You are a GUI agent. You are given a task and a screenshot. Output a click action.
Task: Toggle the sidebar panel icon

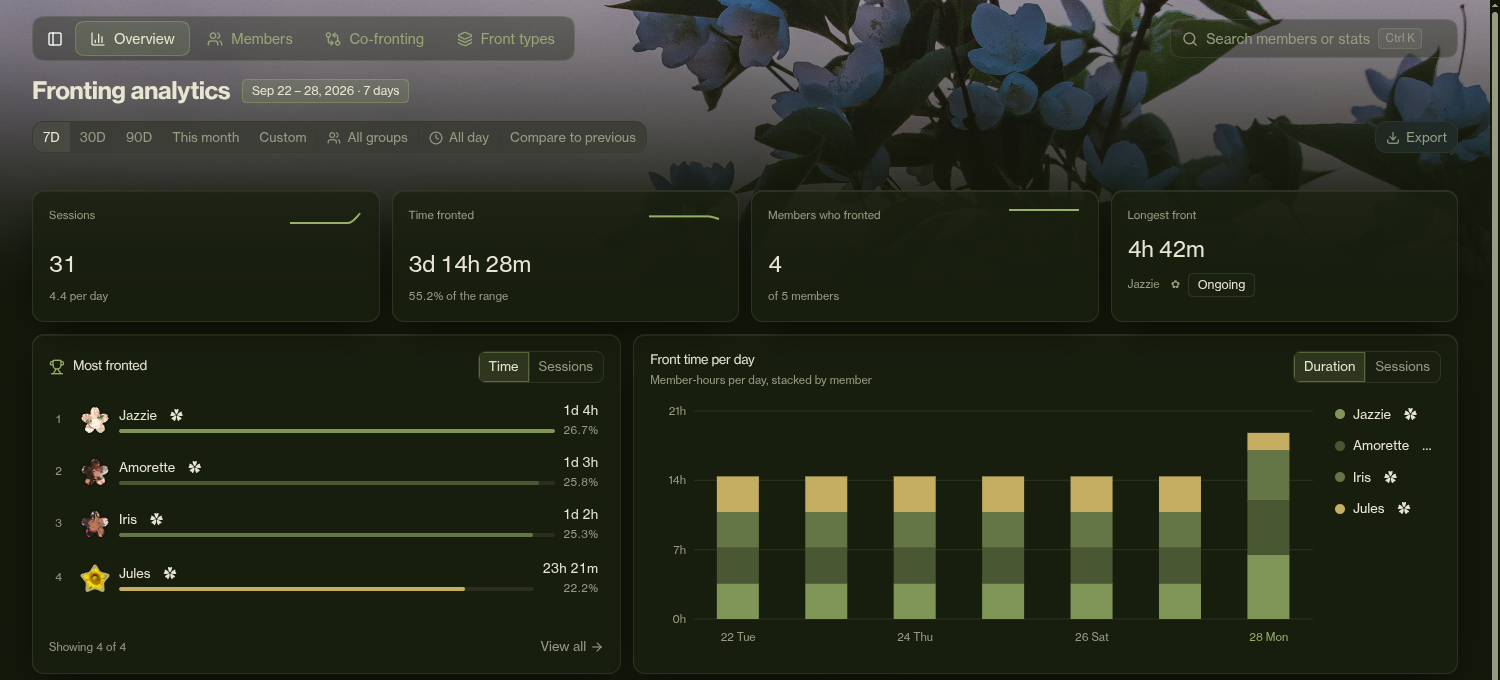pyautogui.click(x=55, y=39)
